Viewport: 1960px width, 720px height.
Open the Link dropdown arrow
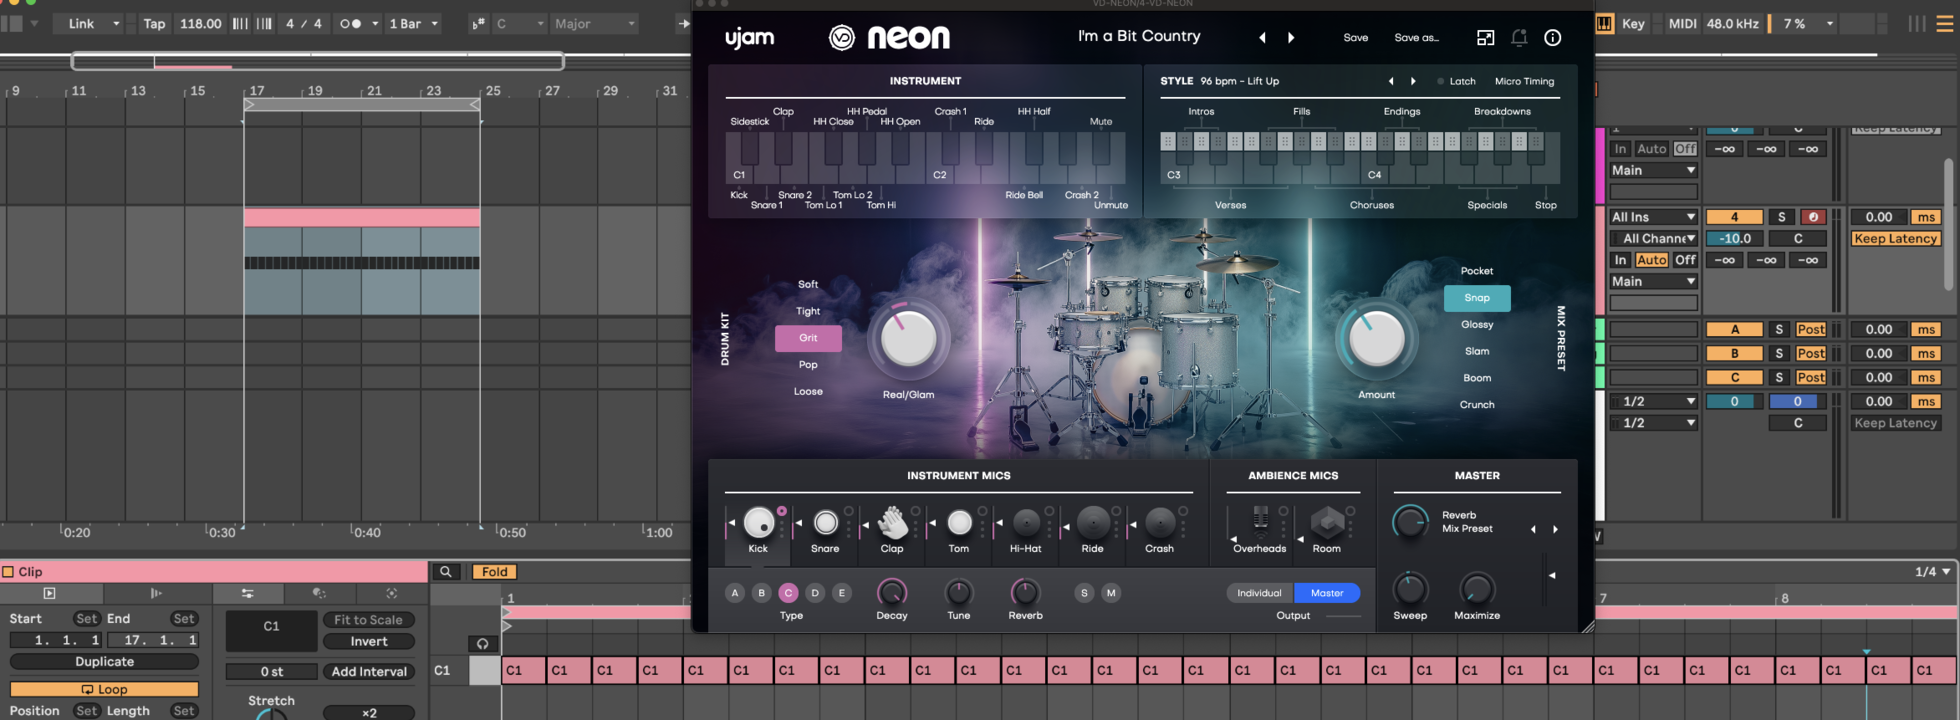[116, 24]
